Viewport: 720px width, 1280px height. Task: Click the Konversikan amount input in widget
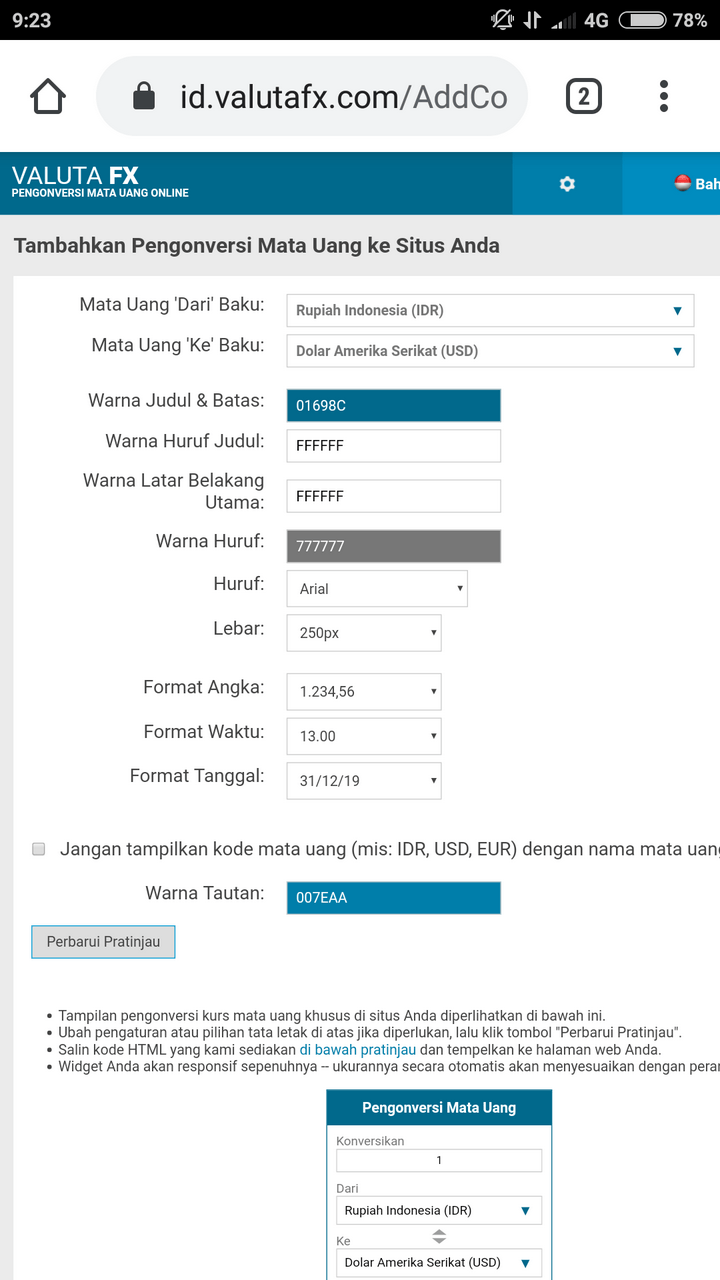pos(439,1161)
